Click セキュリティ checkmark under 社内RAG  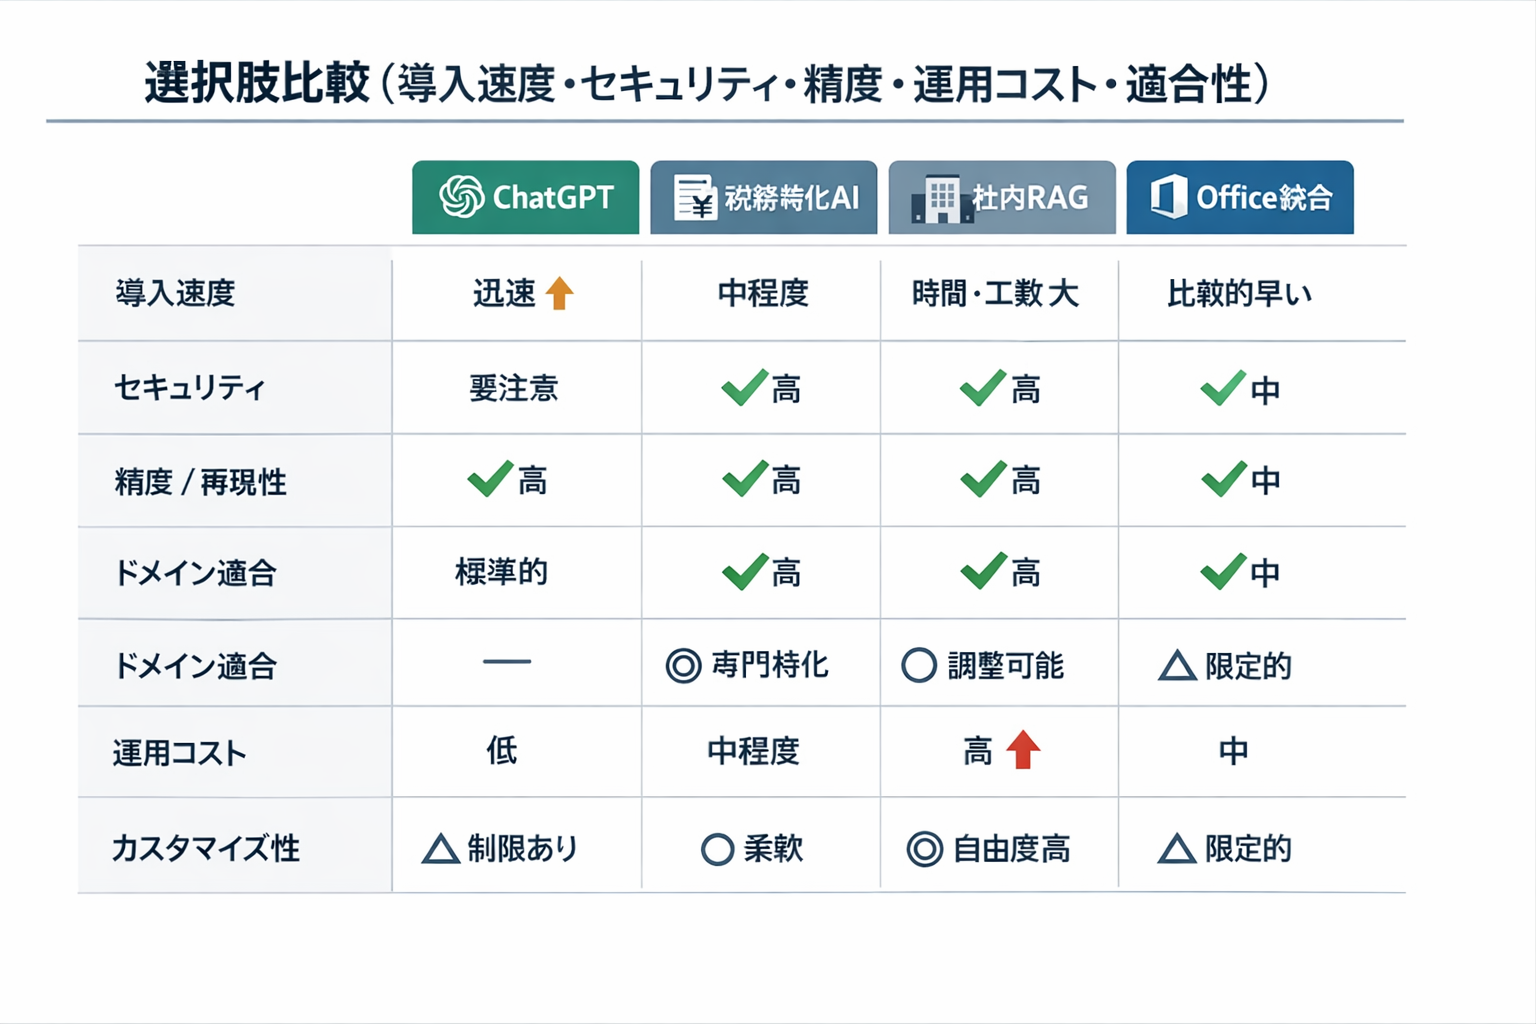983,387
